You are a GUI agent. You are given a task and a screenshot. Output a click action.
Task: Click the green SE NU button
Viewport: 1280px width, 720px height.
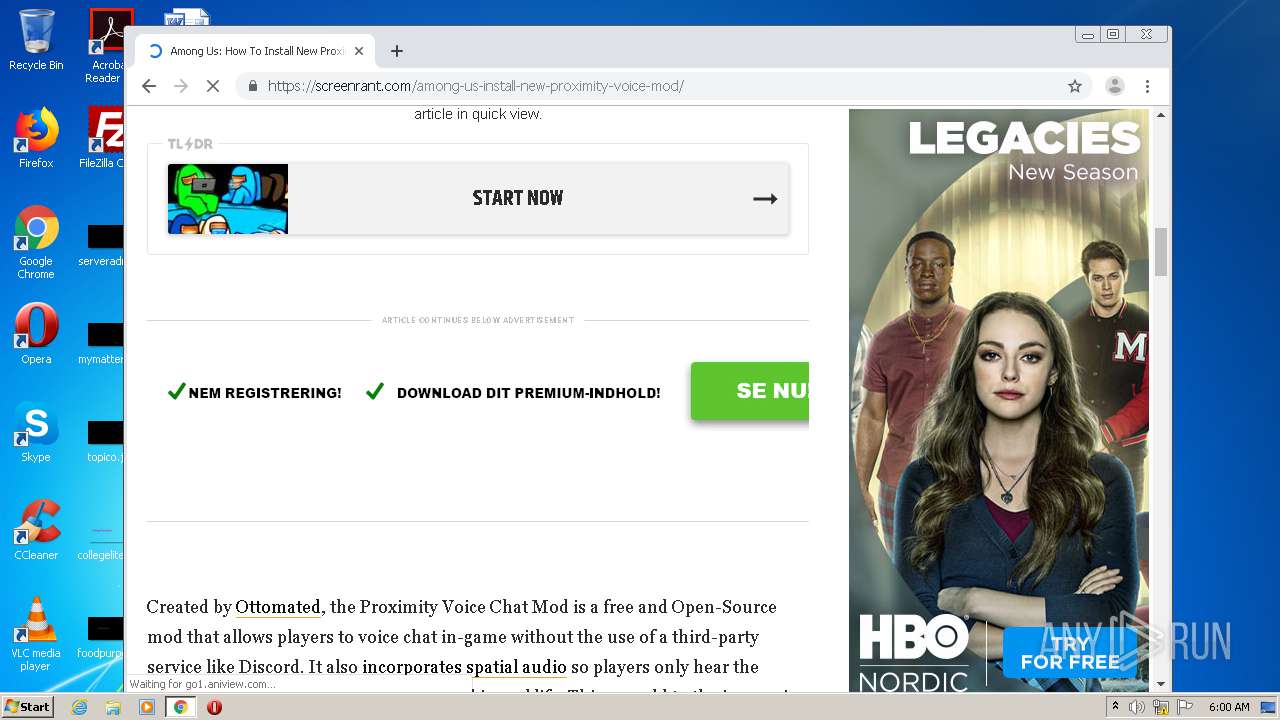click(750, 391)
